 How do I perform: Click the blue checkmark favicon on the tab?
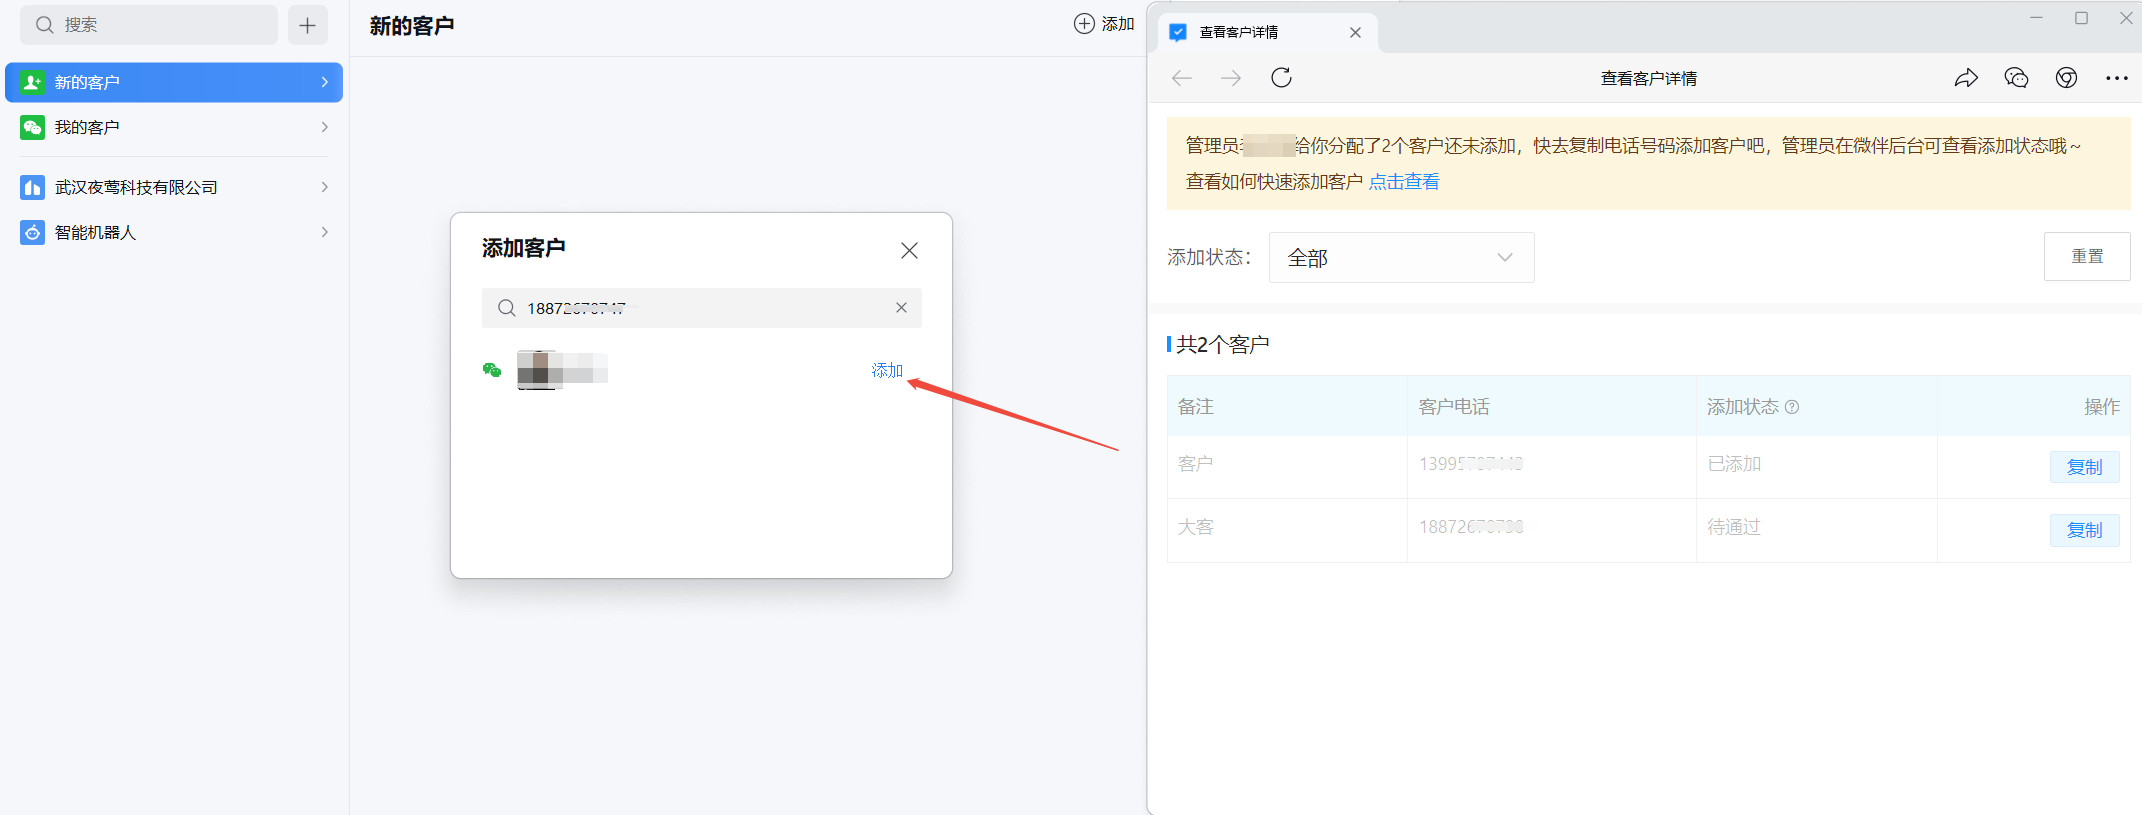1178,32
